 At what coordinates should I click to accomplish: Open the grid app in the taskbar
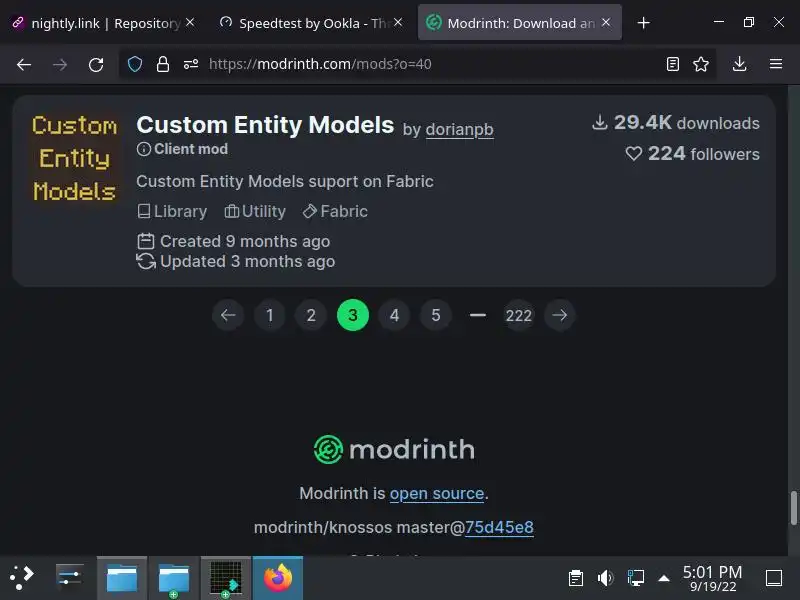[x=226, y=578]
